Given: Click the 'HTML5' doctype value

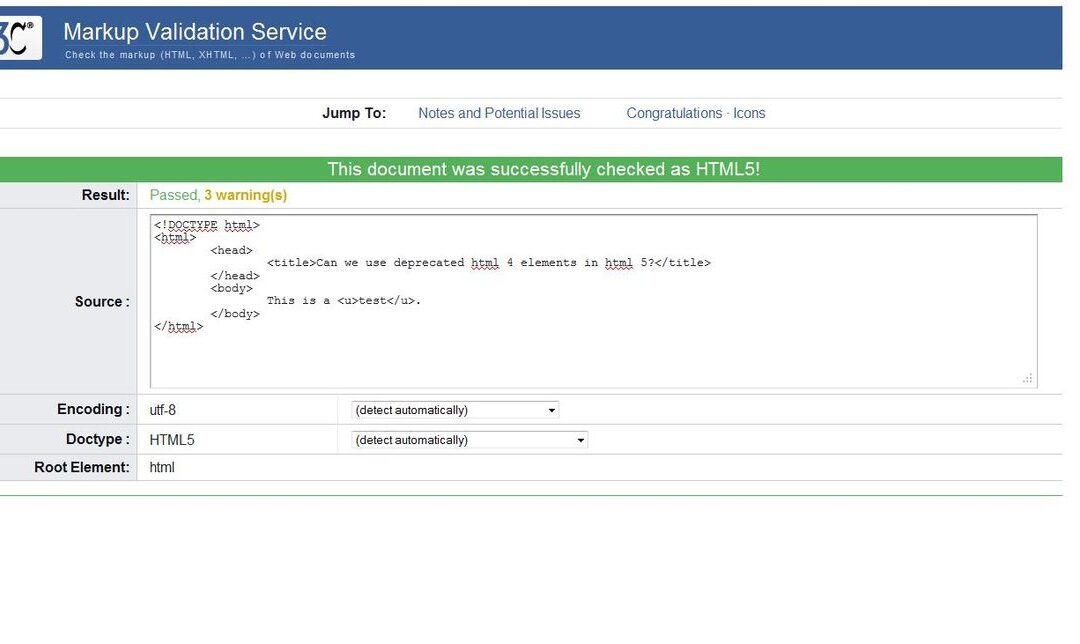Looking at the screenshot, I should click(x=172, y=440).
